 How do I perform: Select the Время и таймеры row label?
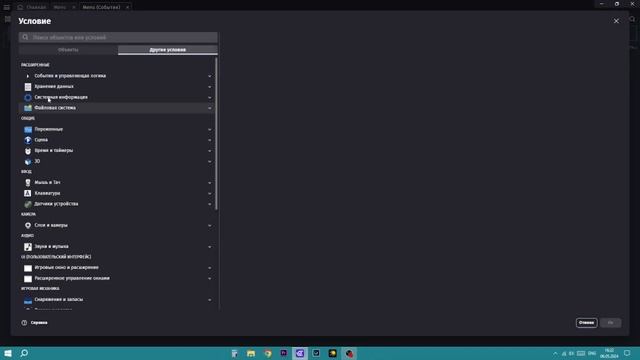click(53, 151)
